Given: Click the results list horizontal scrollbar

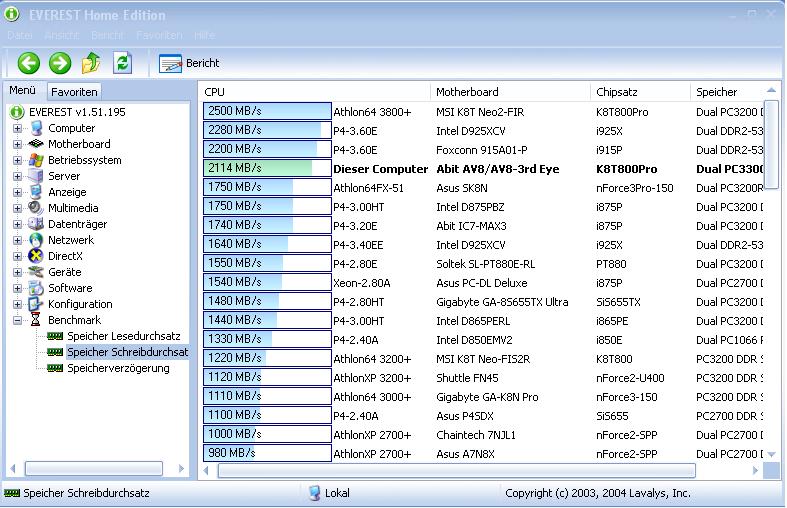Looking at the screenshot, I should (456, 470).
